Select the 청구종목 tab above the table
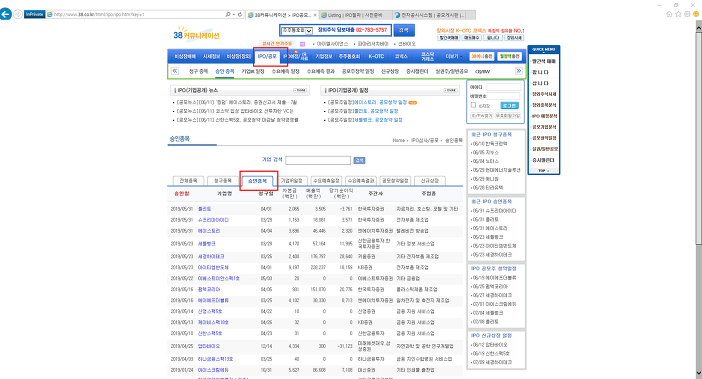 [223, 181]
